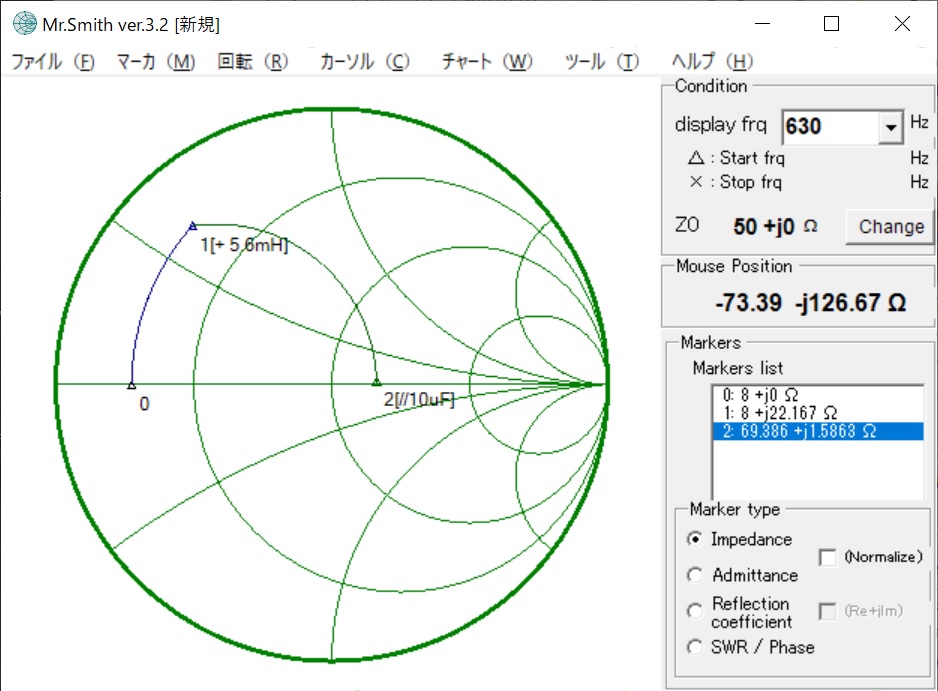Open the ツール (T) menu

tap(601, 62)
